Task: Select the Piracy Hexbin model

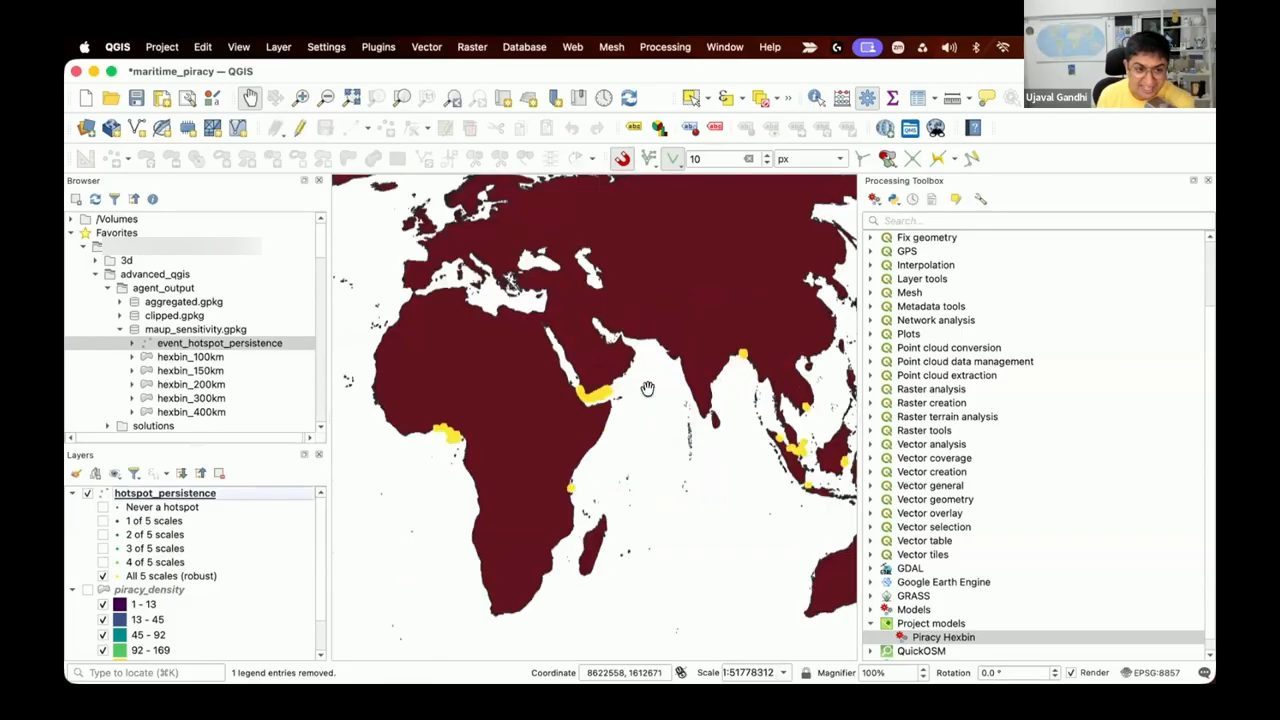Action: pyautogui.click(x=943, y=638)
